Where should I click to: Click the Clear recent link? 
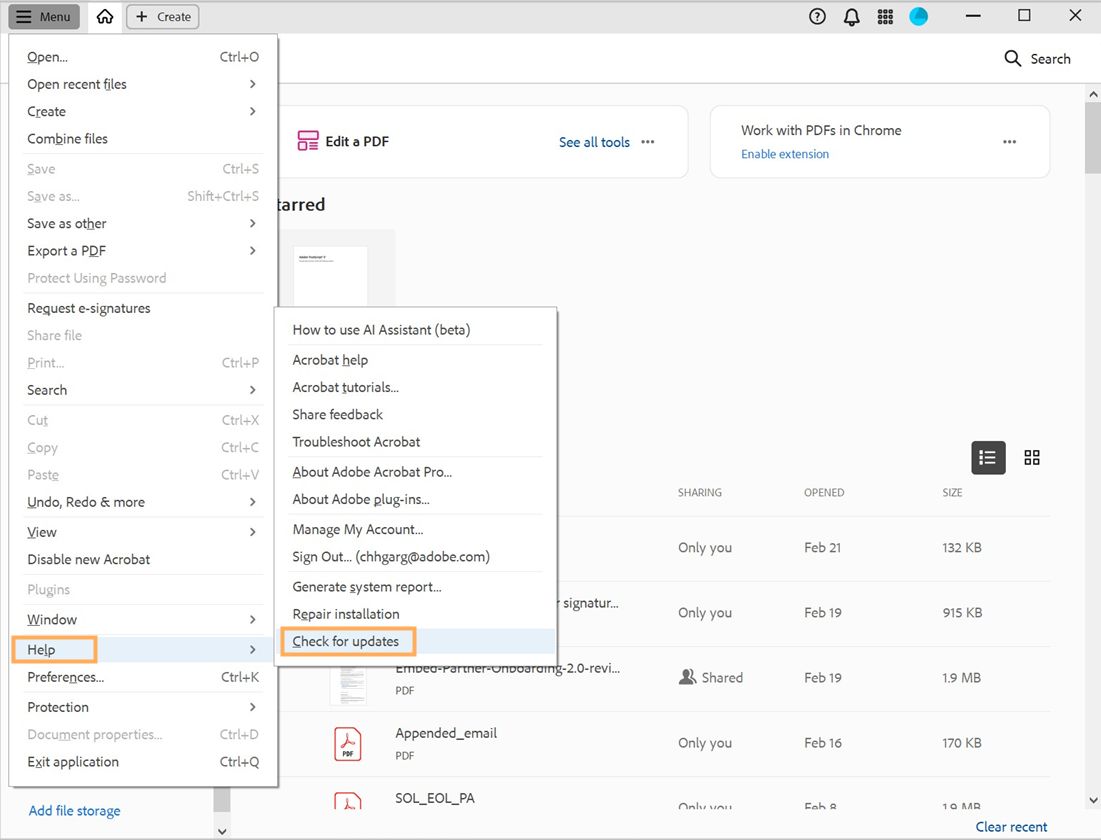pos(1011,827)
